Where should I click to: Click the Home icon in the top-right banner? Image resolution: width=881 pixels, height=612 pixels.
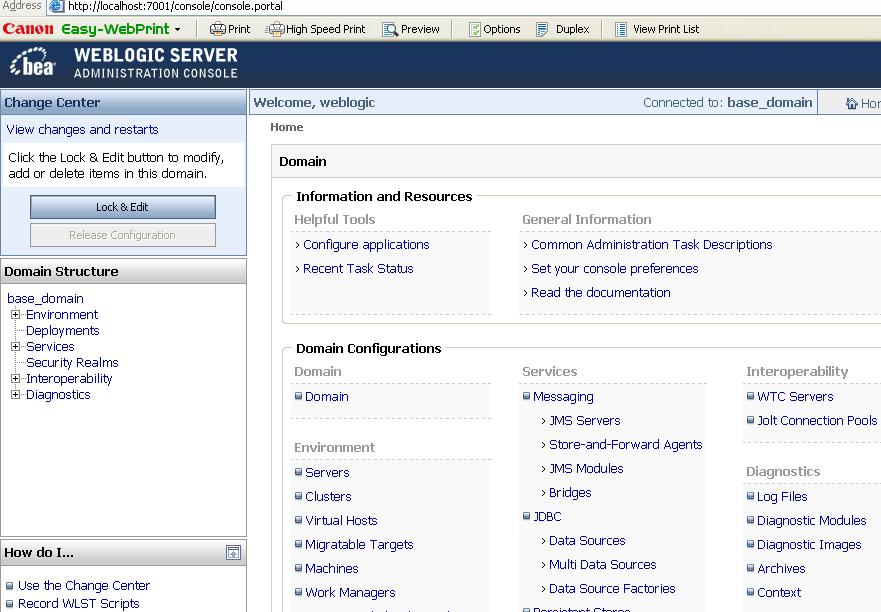[x=852, y=103]
